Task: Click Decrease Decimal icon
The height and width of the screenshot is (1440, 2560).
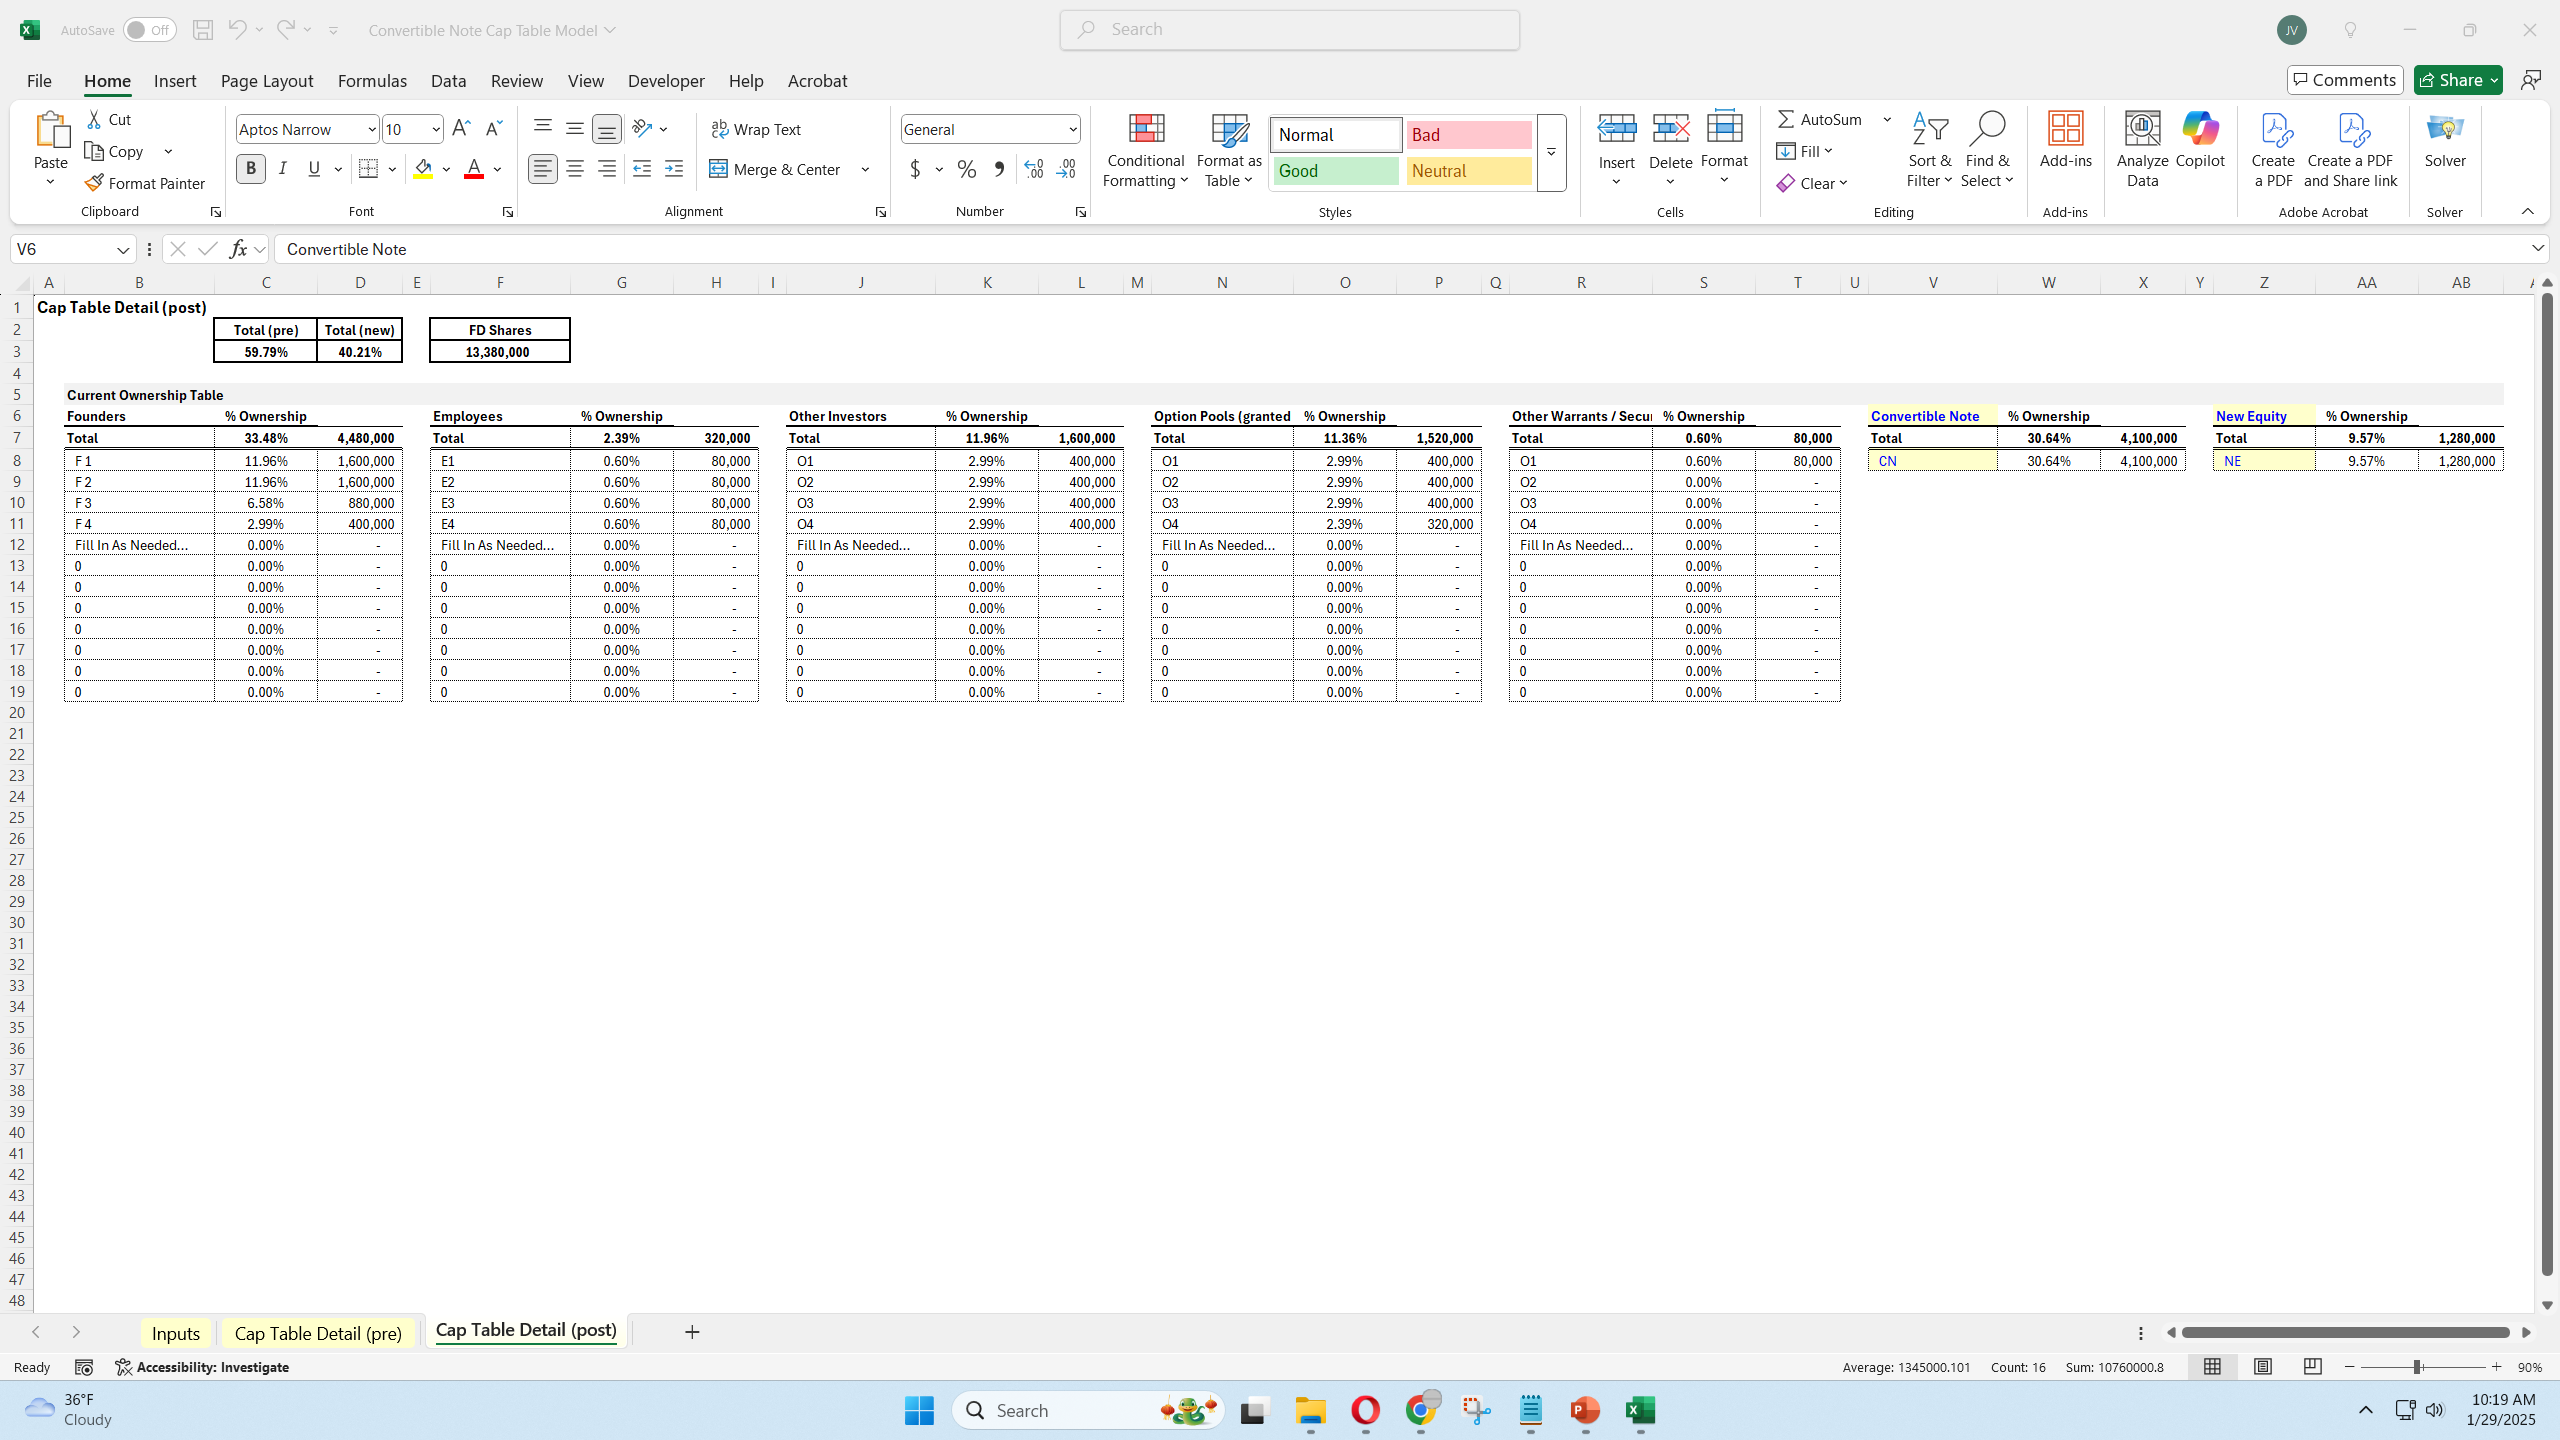Action: click(1066, 170)
